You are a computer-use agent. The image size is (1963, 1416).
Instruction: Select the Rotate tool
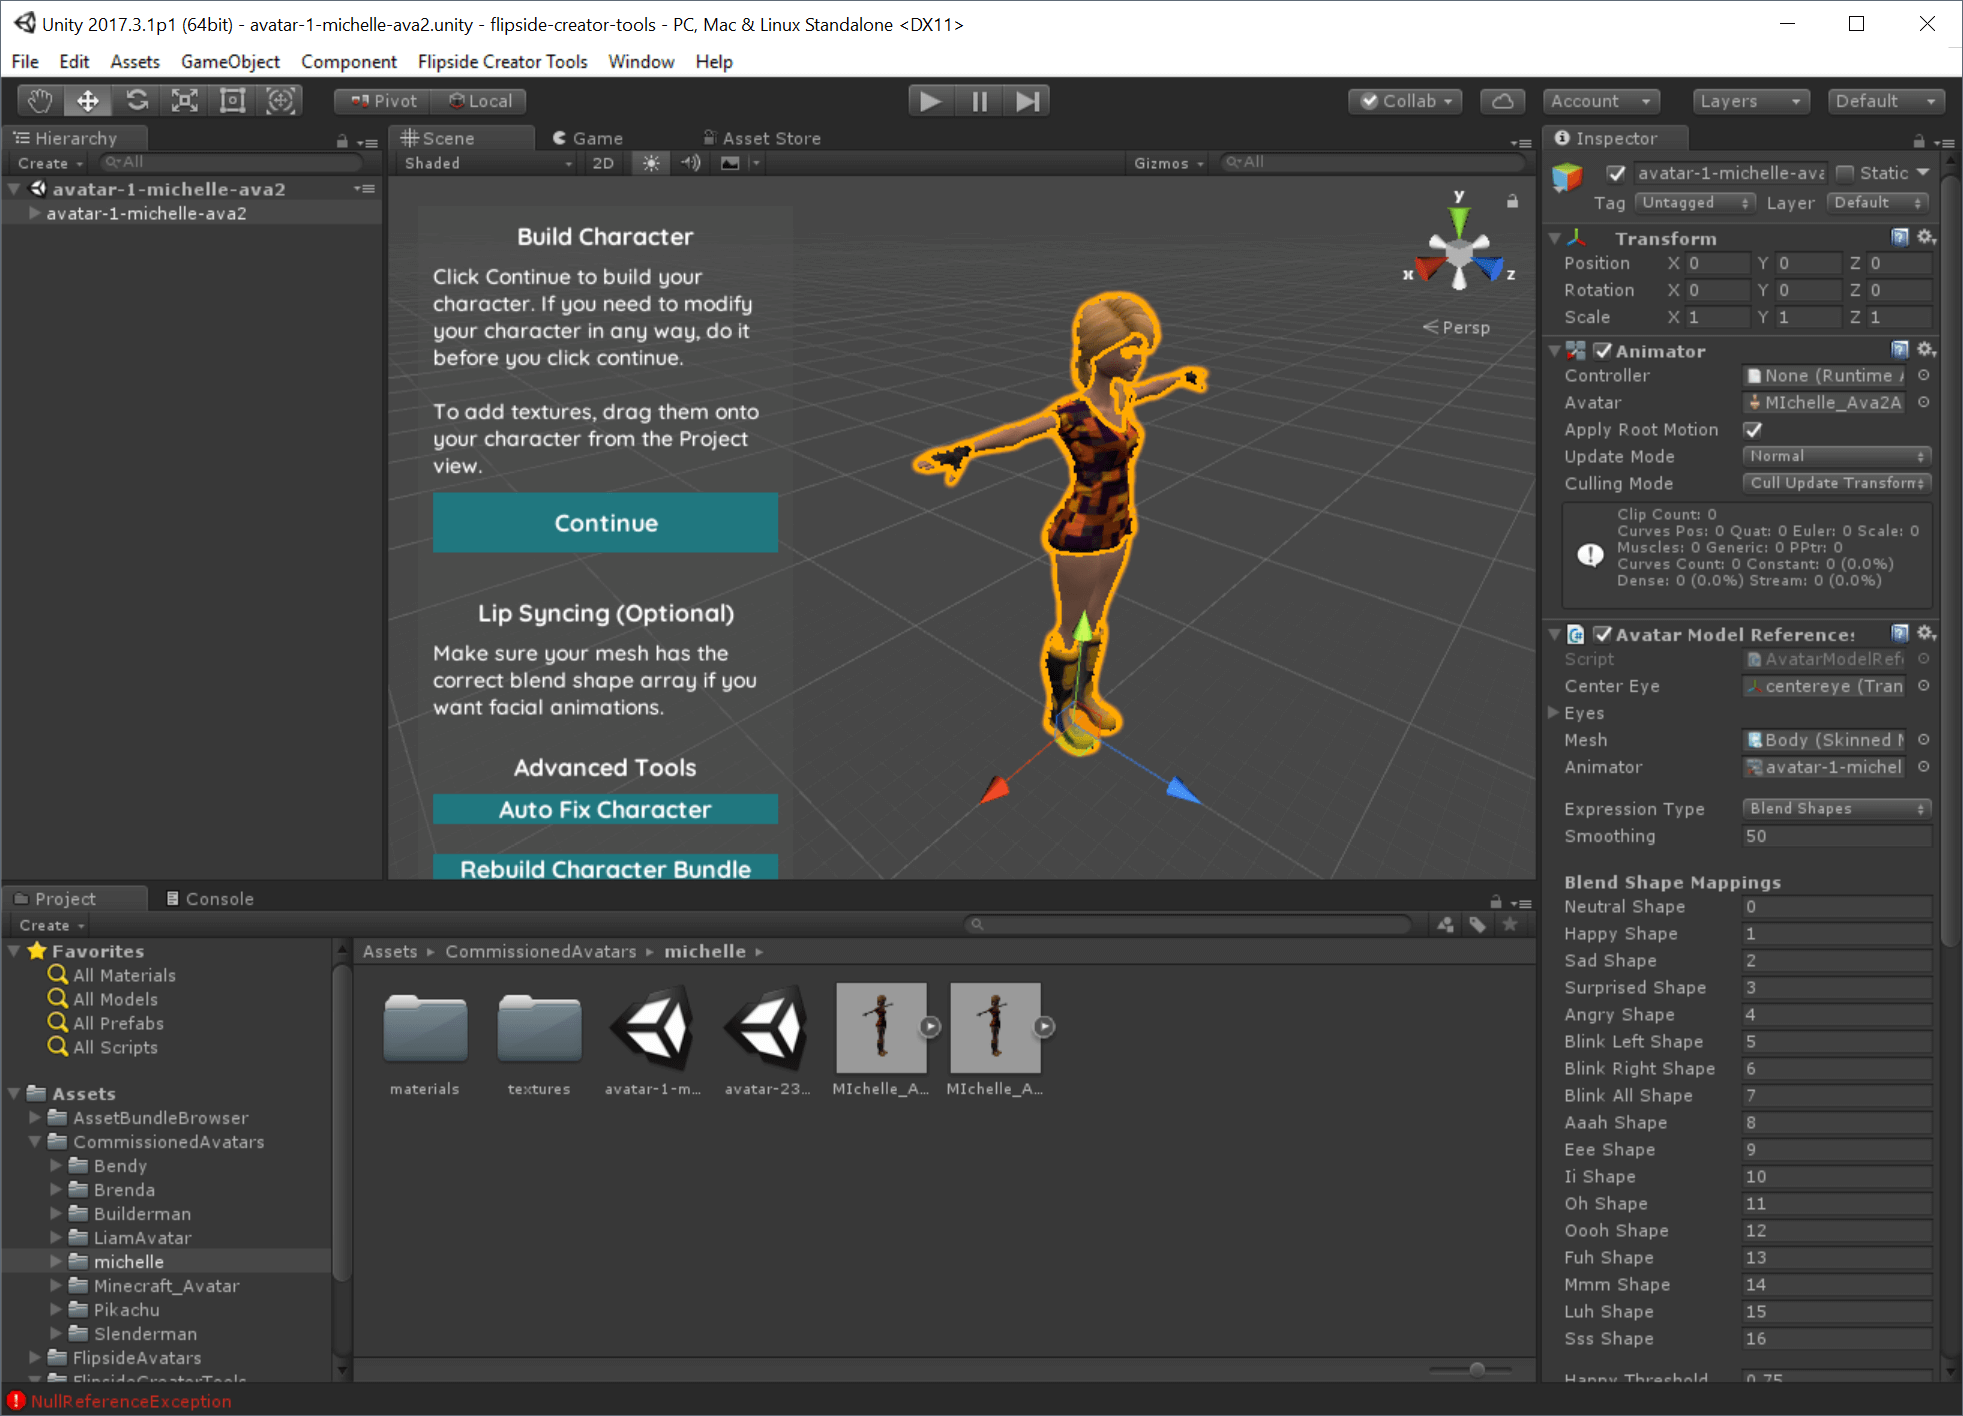click(x=137, y=101)
